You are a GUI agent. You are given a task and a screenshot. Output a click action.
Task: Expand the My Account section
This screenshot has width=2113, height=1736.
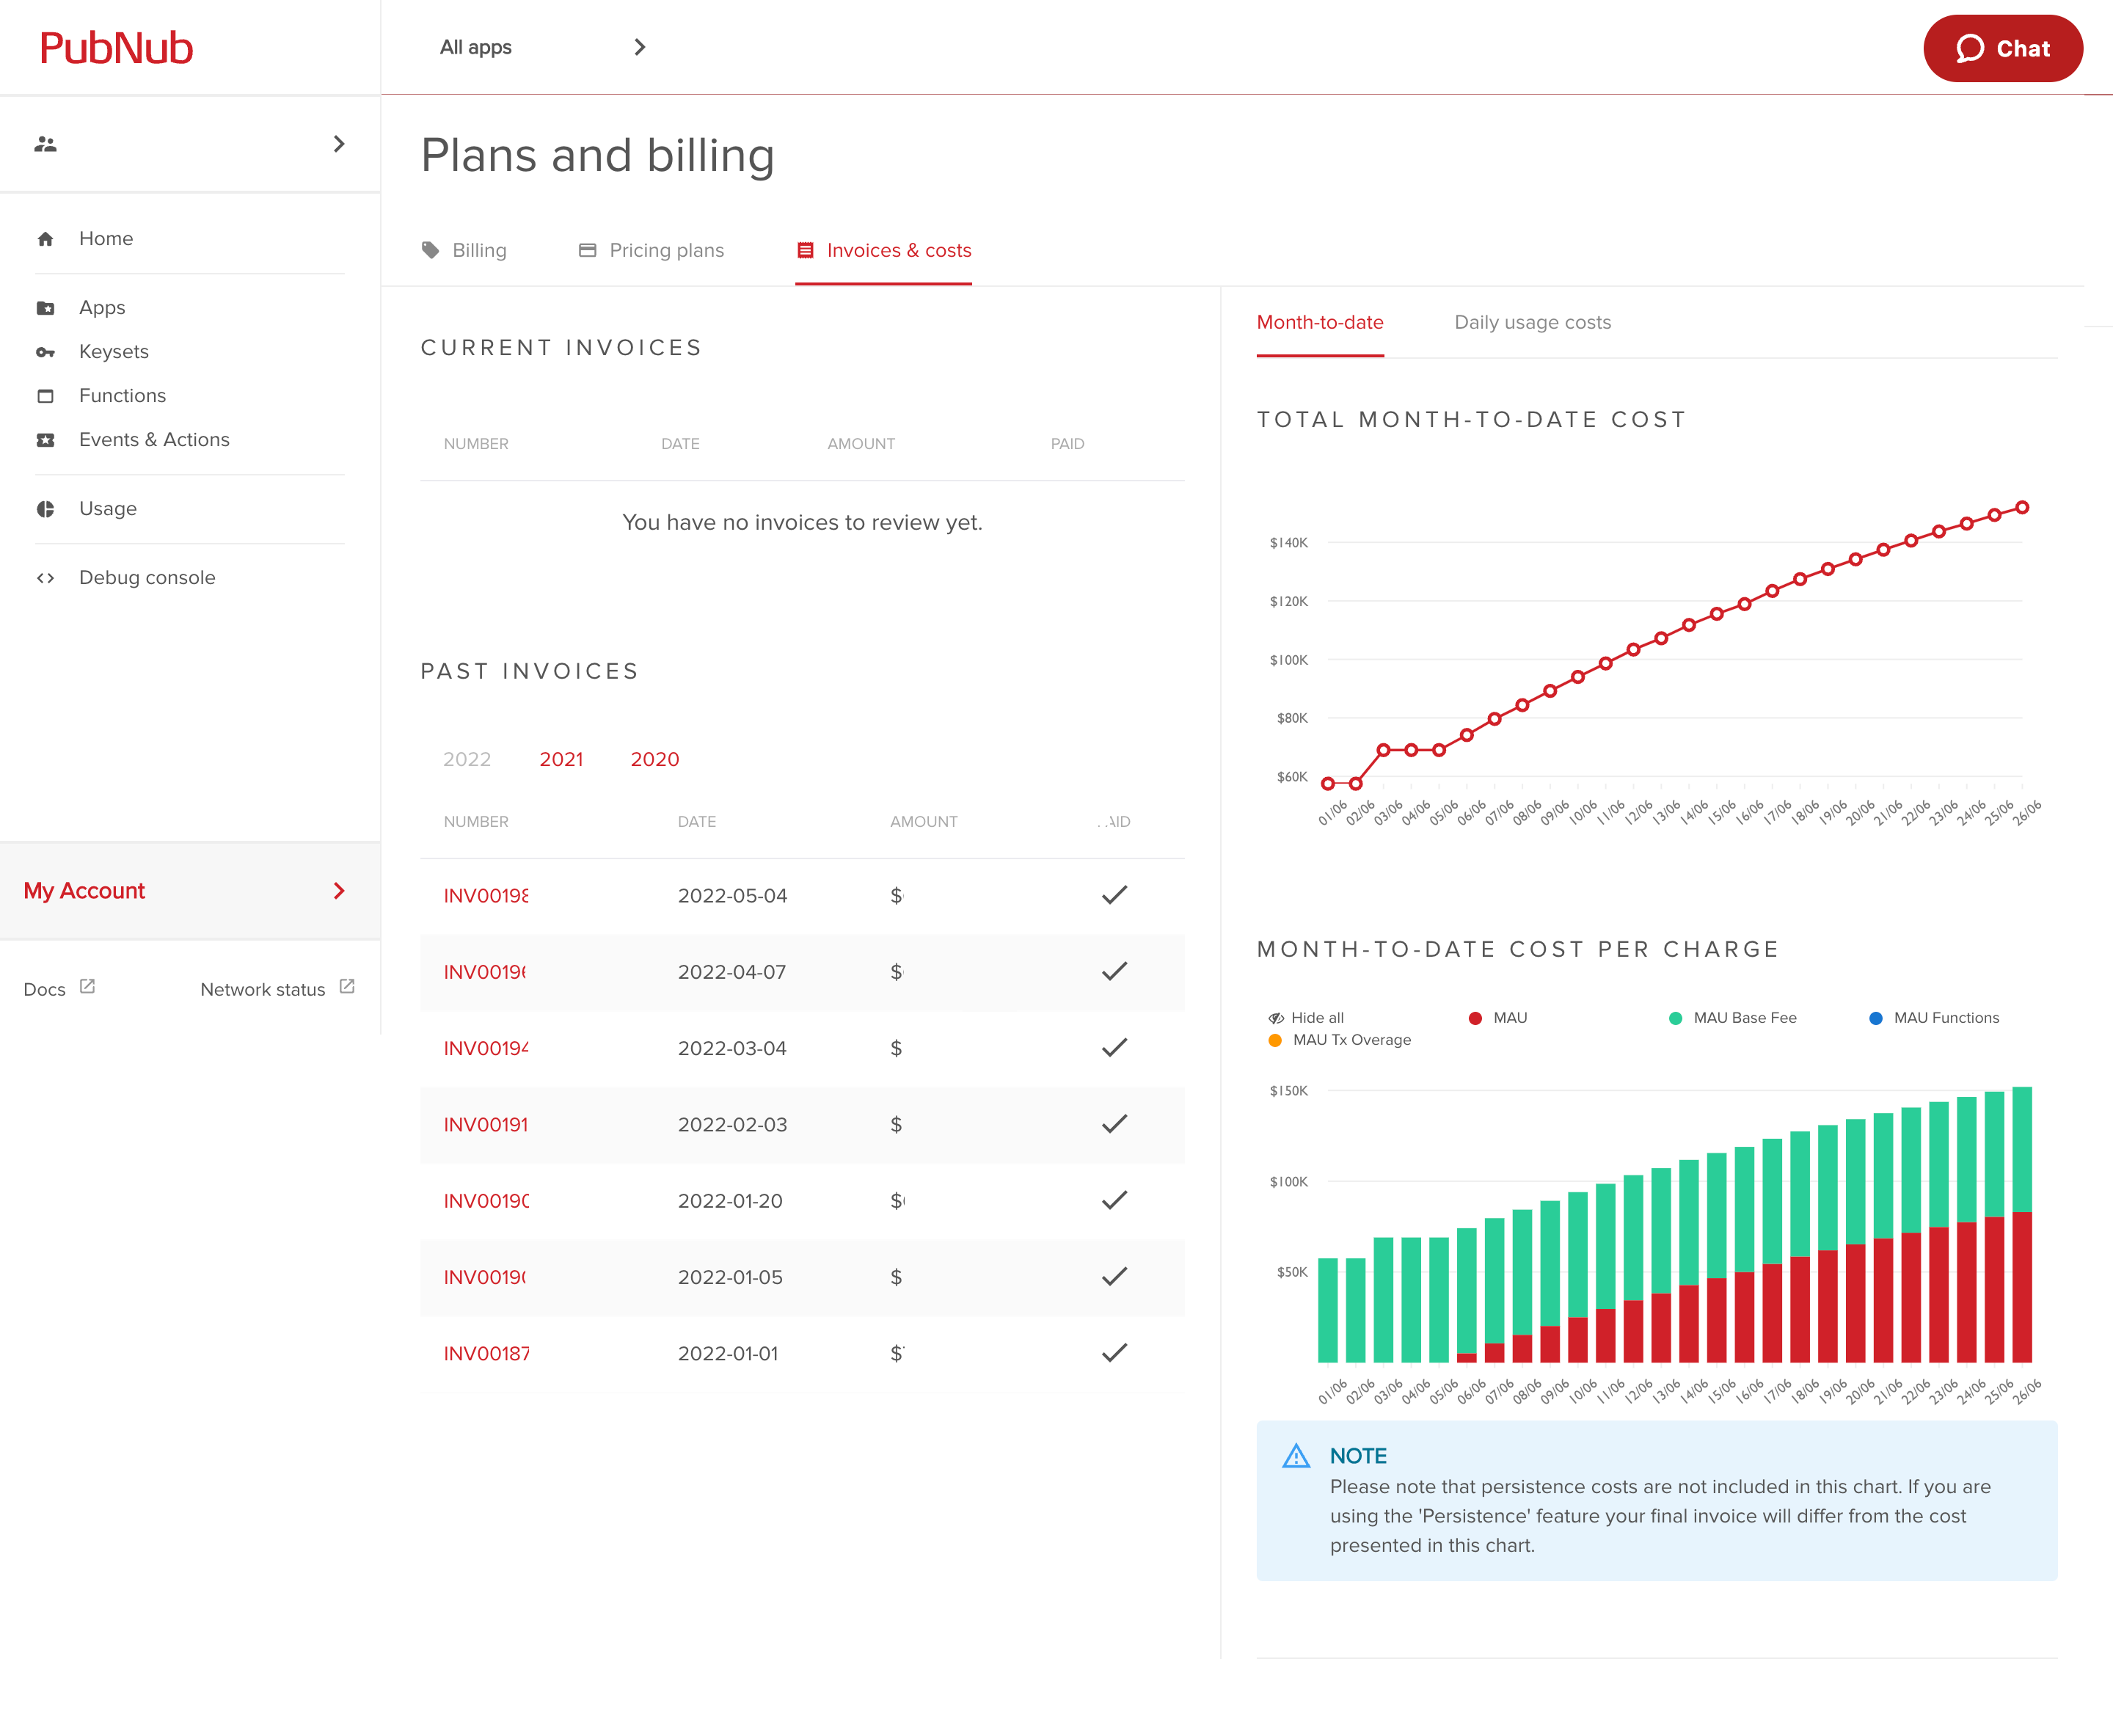pyautogui.click(x=85, y=890)
